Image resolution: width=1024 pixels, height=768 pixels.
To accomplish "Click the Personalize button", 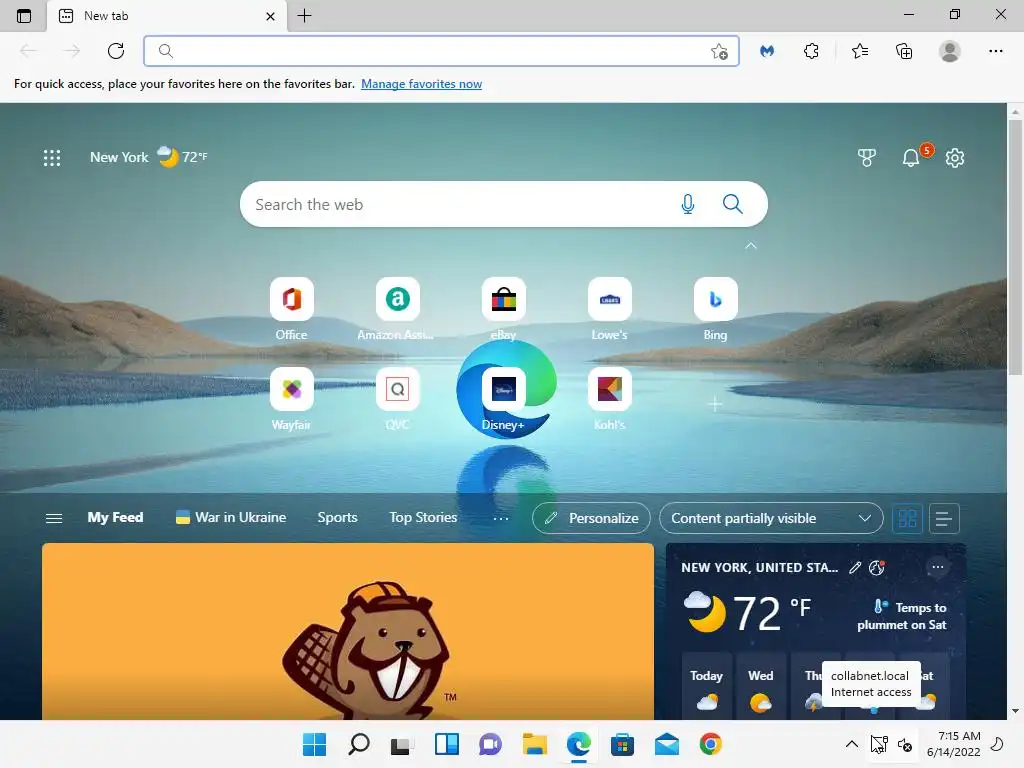I will 591,518.
